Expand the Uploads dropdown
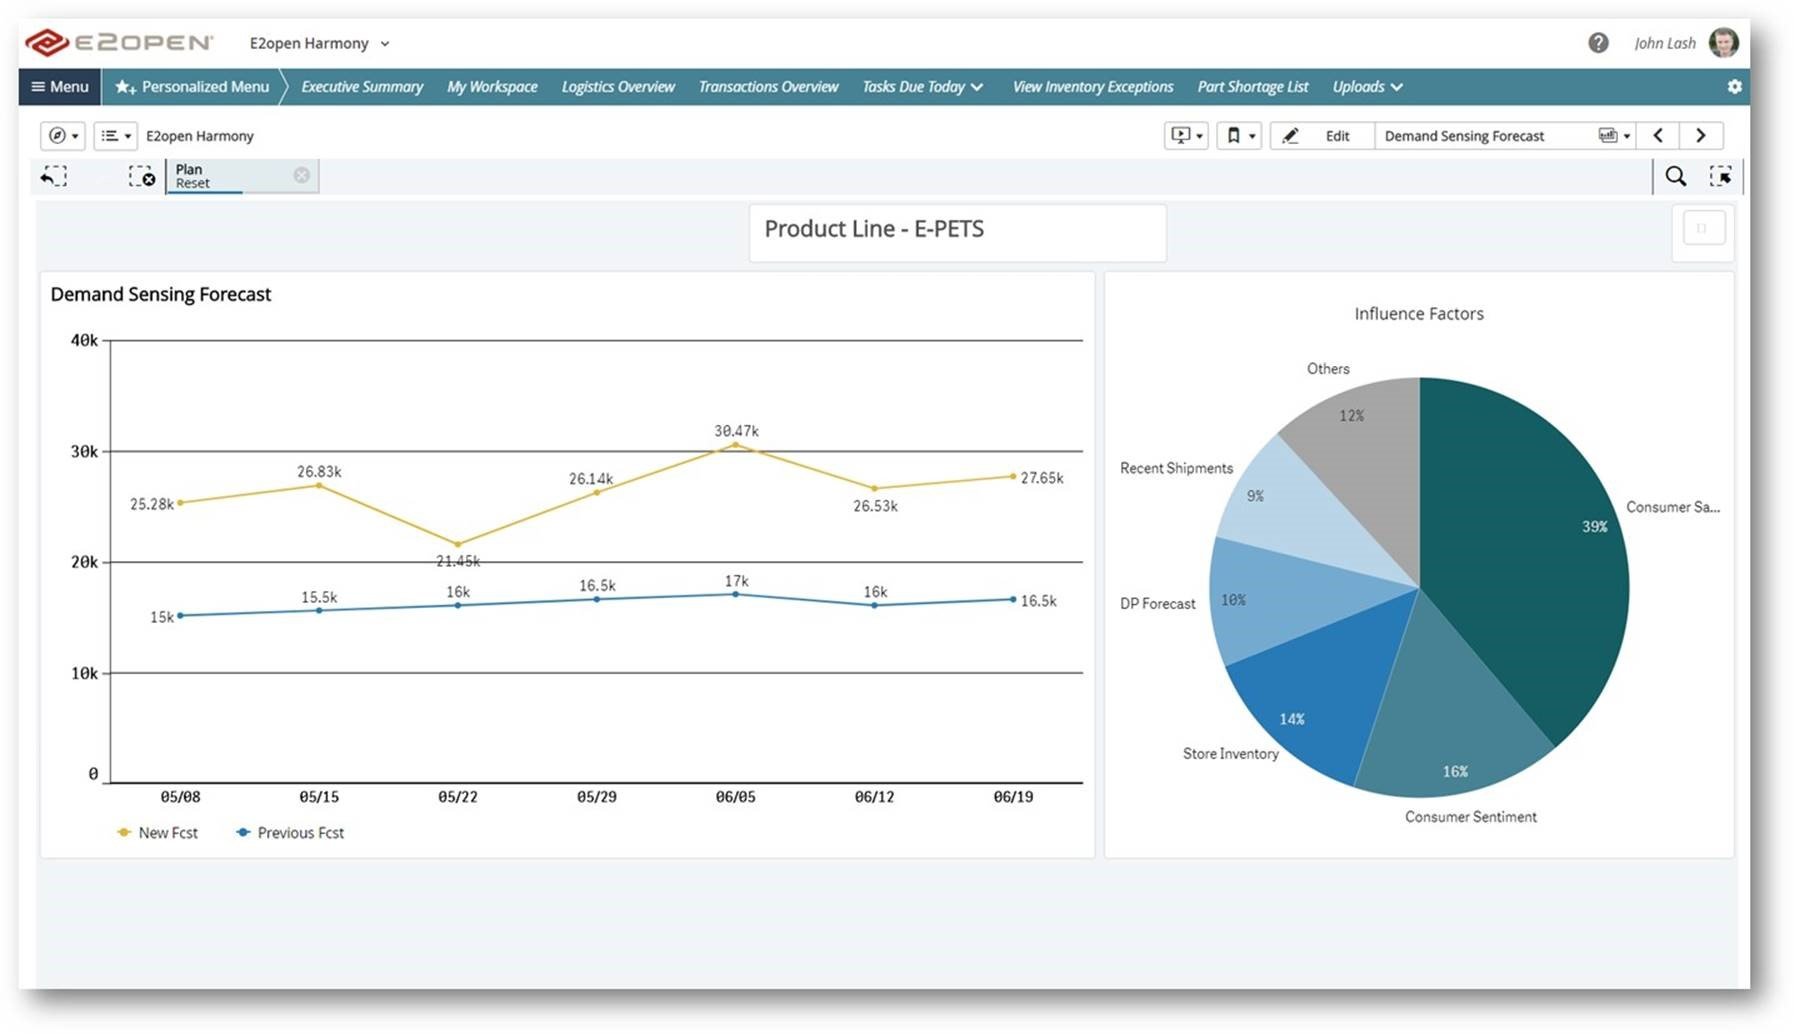This screenshot has width=1794, height=1034. tap(1367, 87)
